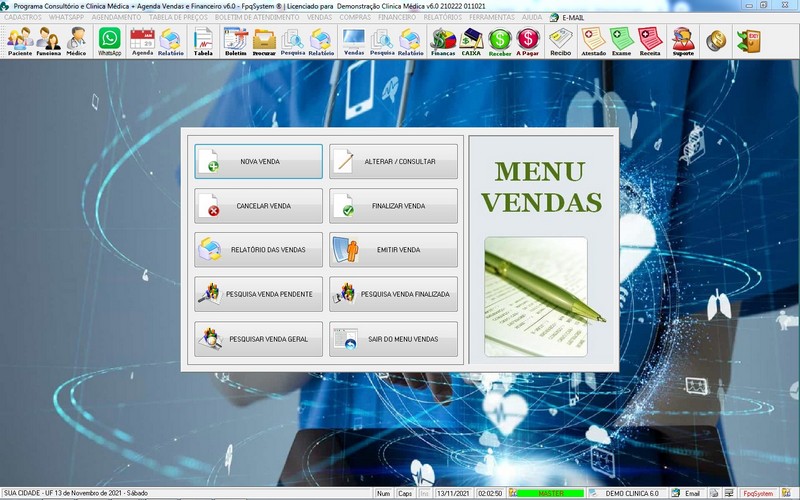Click PESQUISAR VENDA GERAL button

click(x=258, y=339)
